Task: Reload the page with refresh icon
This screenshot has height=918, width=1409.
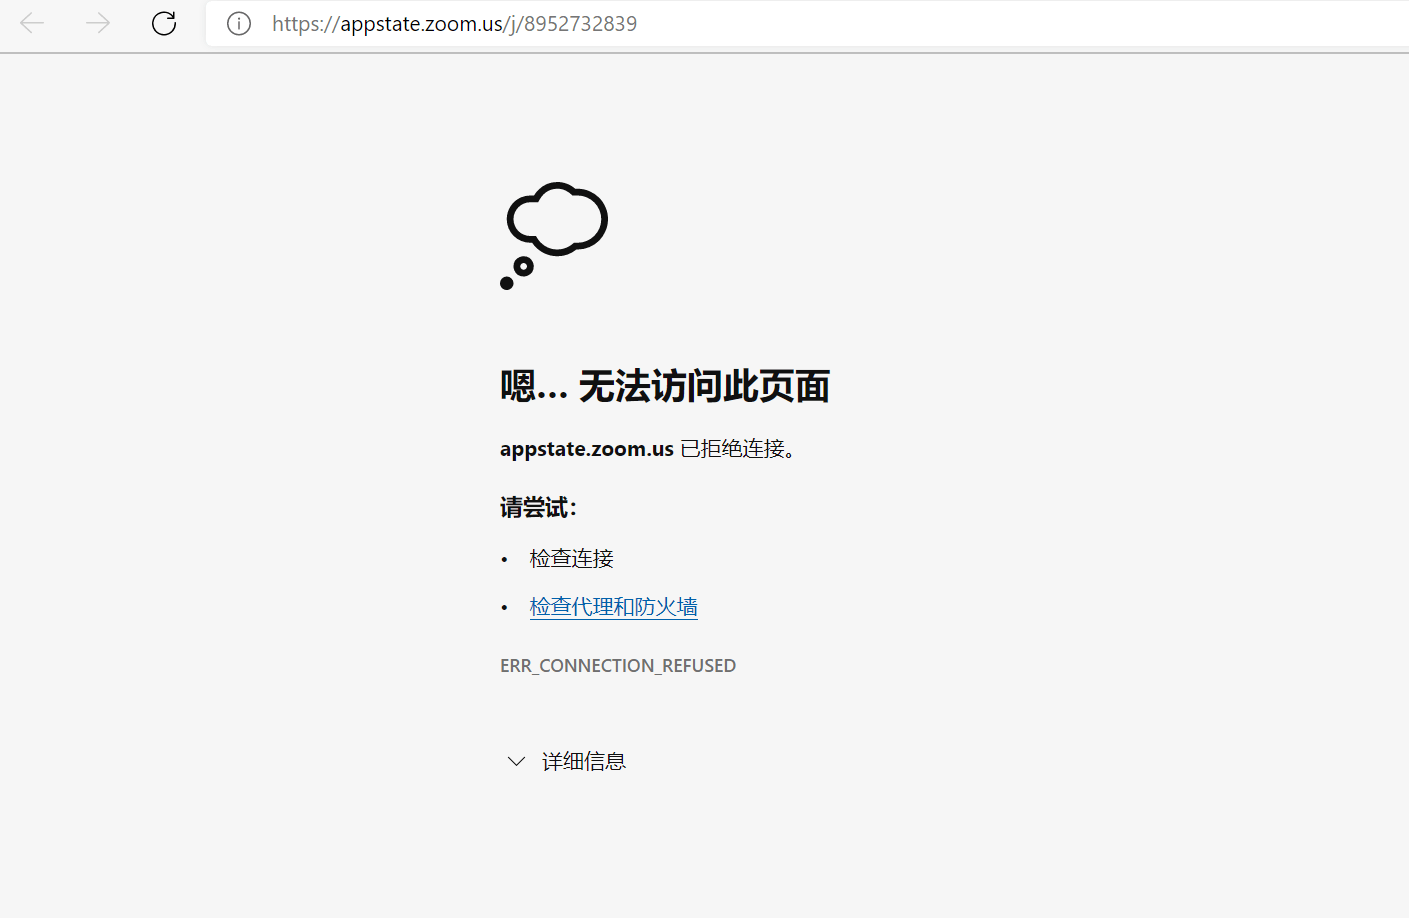Action: click(164, 23)
